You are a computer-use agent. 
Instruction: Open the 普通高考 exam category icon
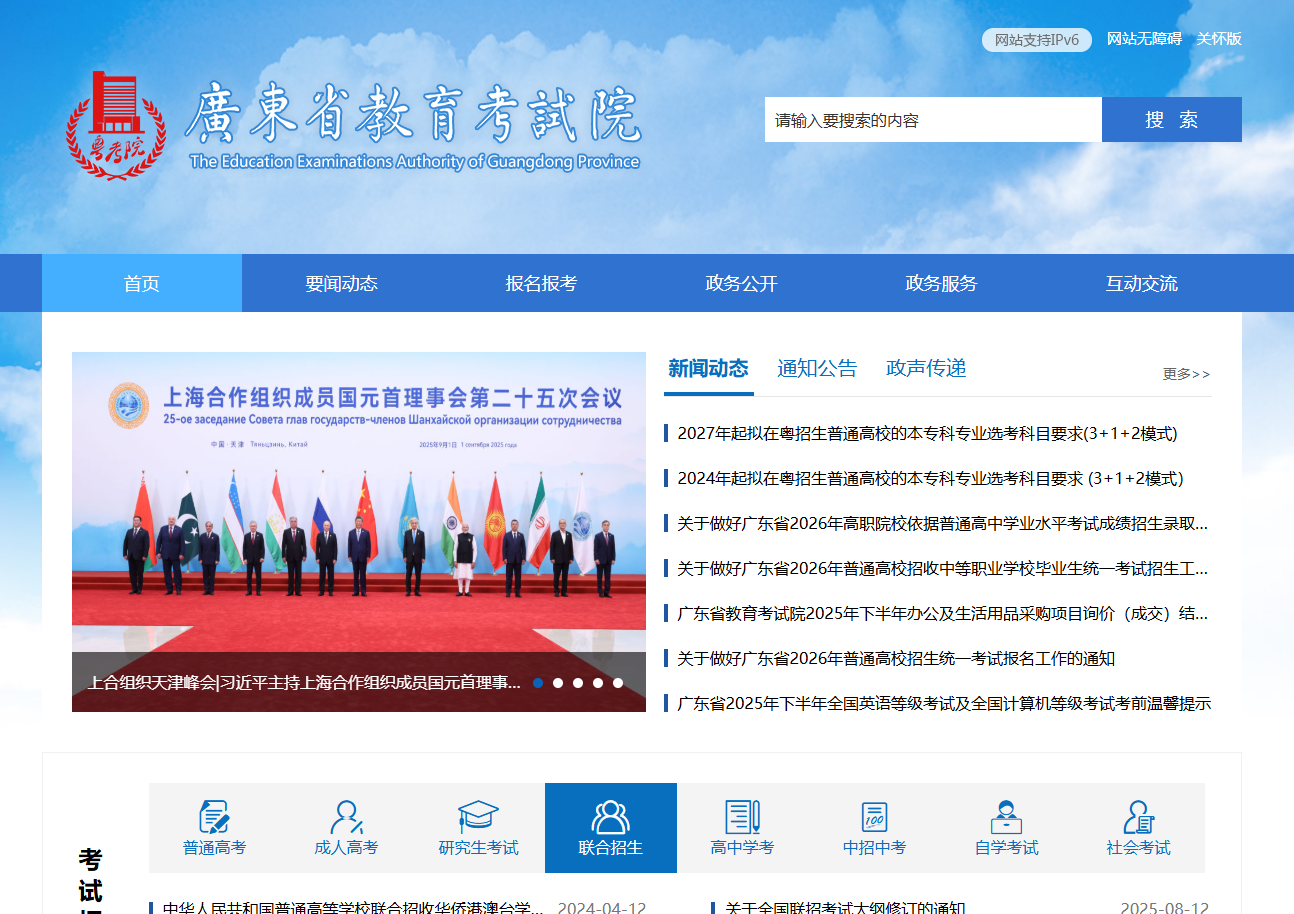[x=214, y=817]
